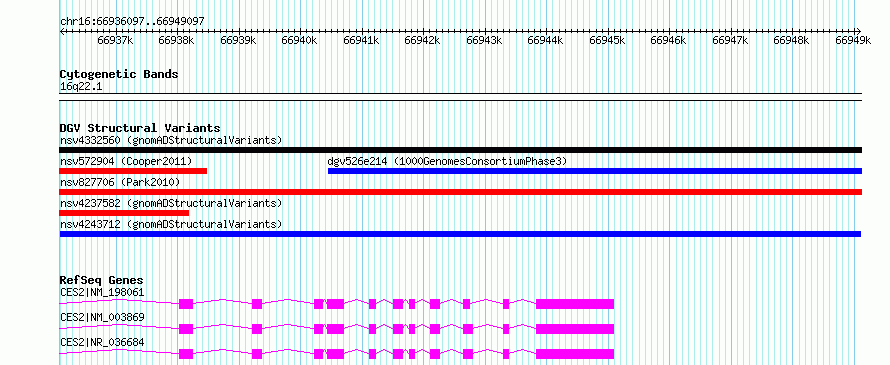Click the nsv4243712 variant label
This screenshot has width=890, height=365.
(x=171, y=224)
